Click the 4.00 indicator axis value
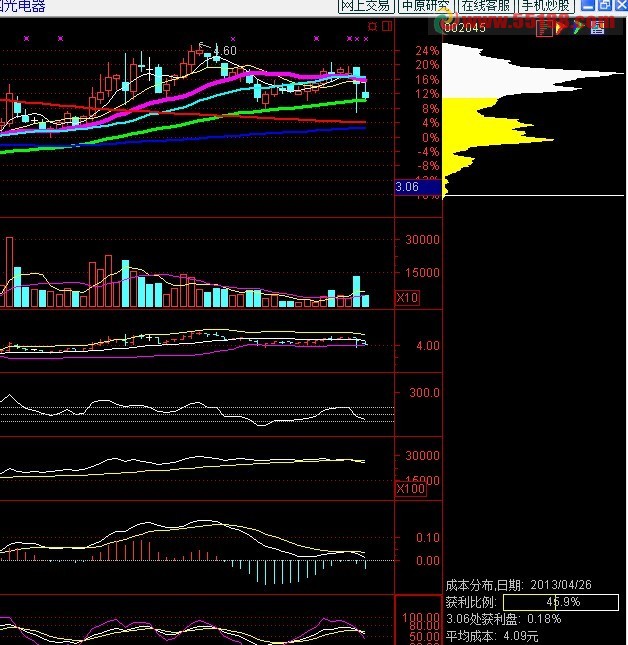Viewport: 628px width, 645px height. click(428, 346)
